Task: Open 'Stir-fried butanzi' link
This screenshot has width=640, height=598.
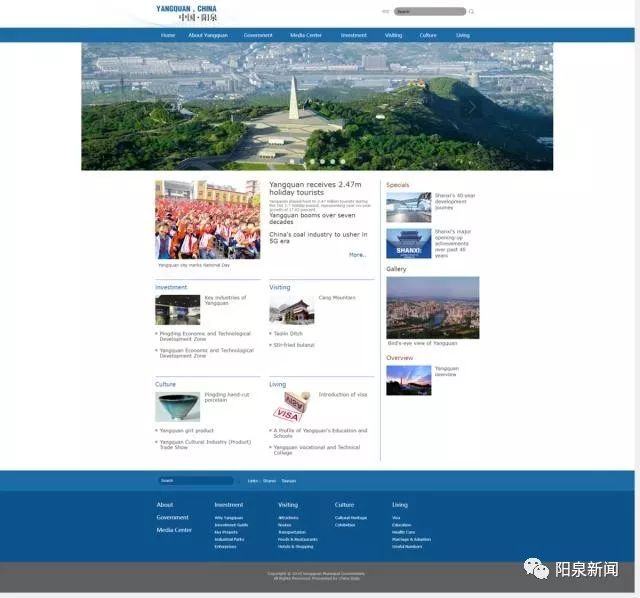Action: point(294,345)
